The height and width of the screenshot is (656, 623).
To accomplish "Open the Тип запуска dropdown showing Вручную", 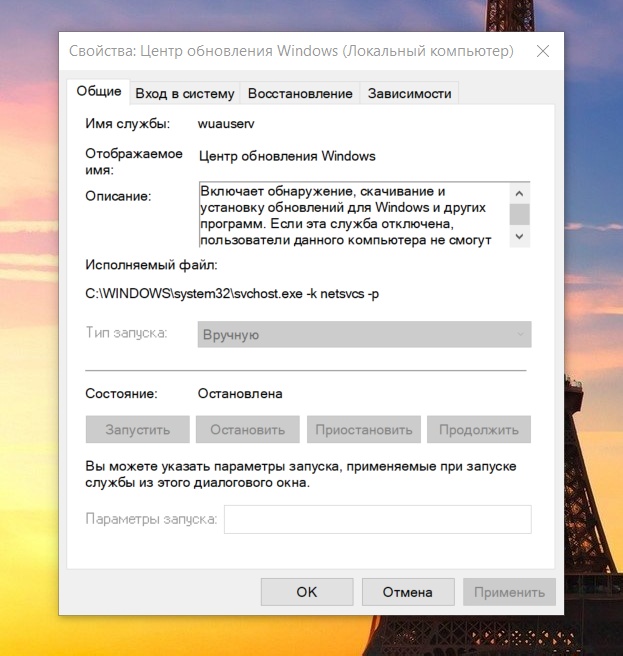I will click(x=364, y=334).
